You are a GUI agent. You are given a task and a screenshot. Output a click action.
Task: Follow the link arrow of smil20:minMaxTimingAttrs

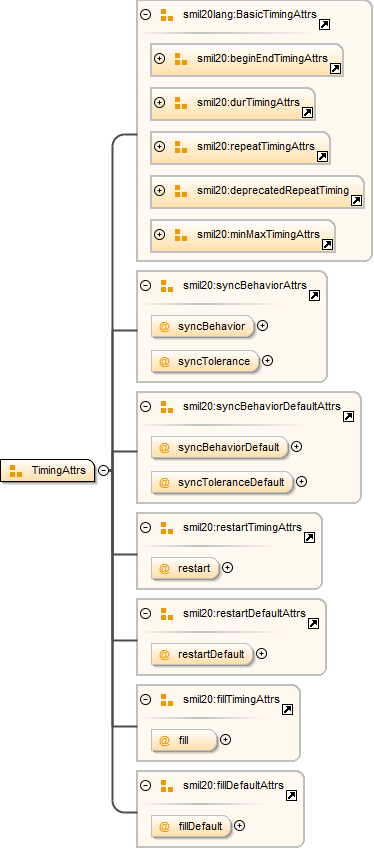(327, 244)
